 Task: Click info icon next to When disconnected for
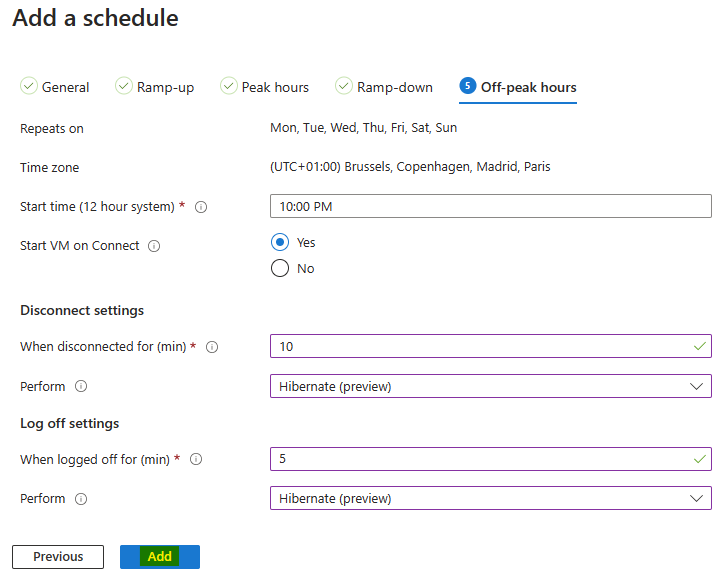[x=212, y=347]
